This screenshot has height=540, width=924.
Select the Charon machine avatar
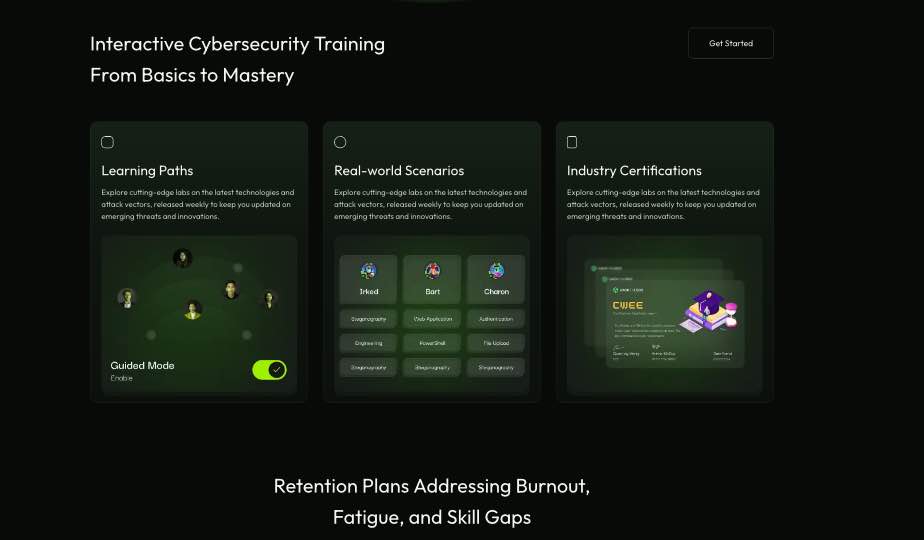click(x=496, y=271)
